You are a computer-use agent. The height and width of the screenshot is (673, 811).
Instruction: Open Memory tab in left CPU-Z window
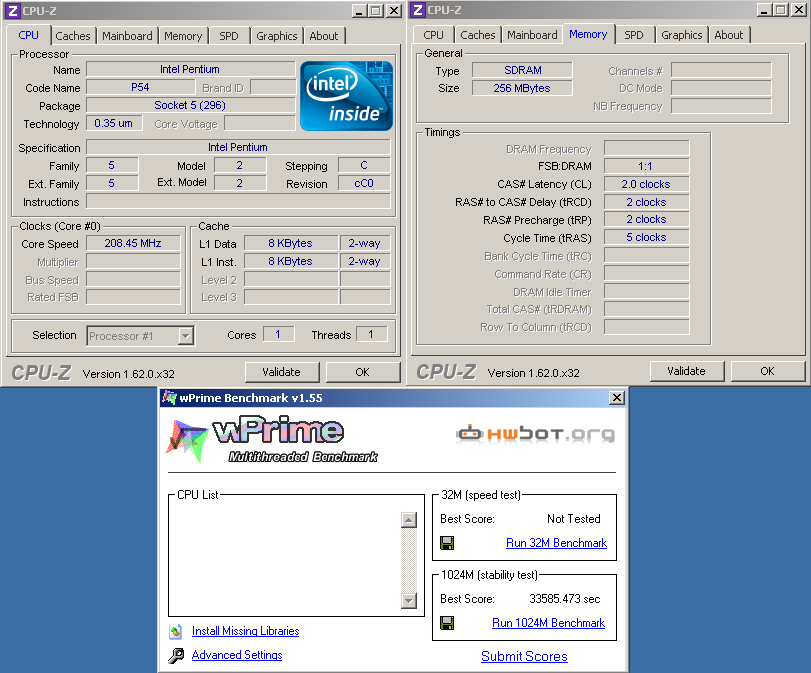183,36
